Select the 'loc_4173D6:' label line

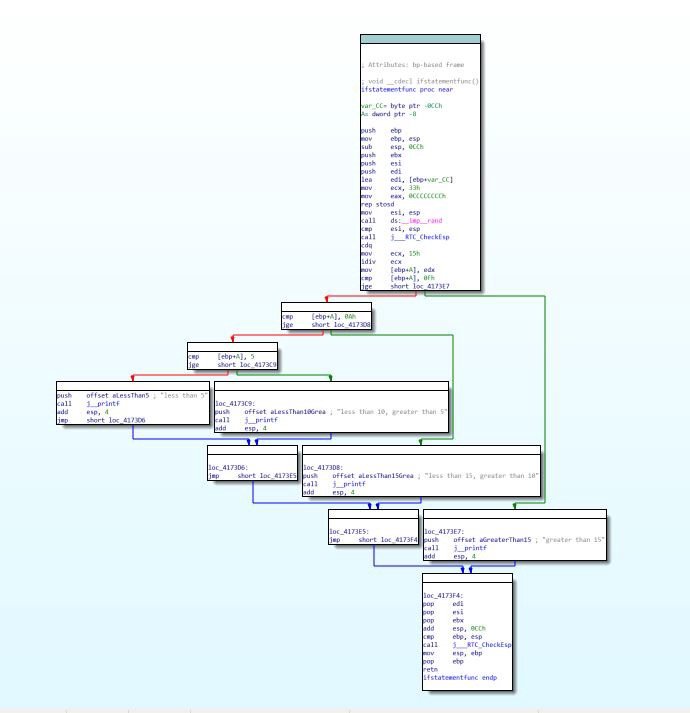[228, 467]
